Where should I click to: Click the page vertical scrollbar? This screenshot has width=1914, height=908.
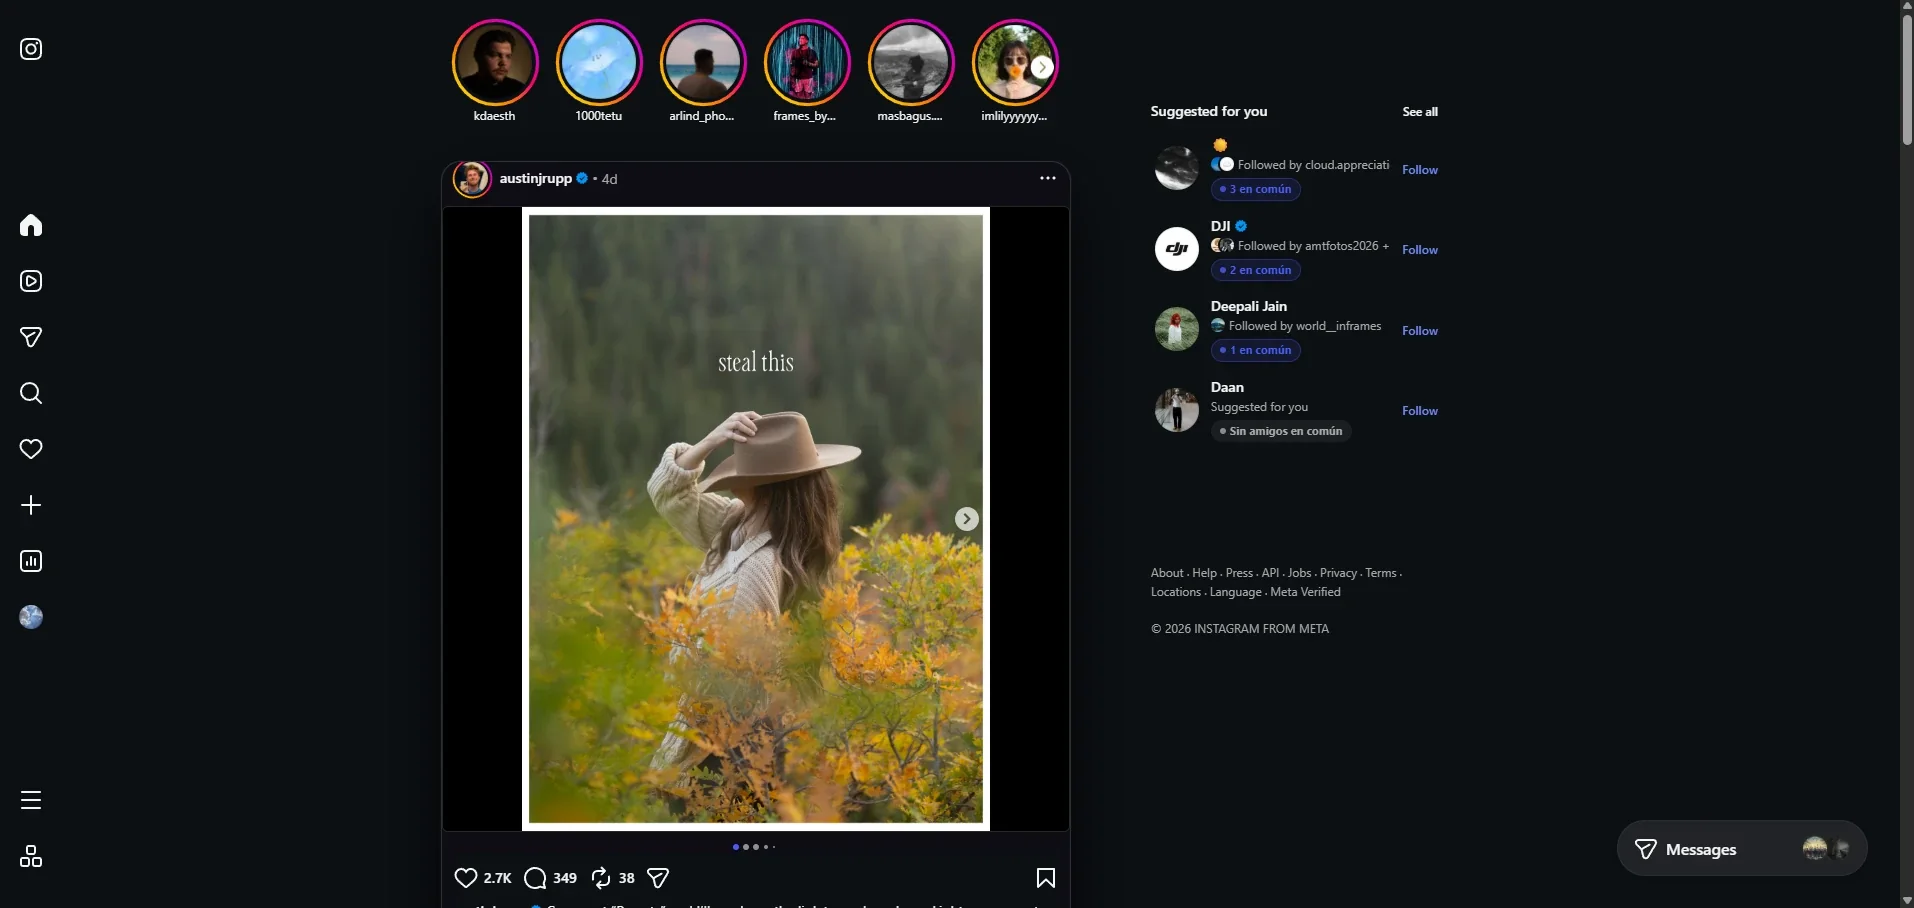pyautogui.click(x=1907, y=80)
